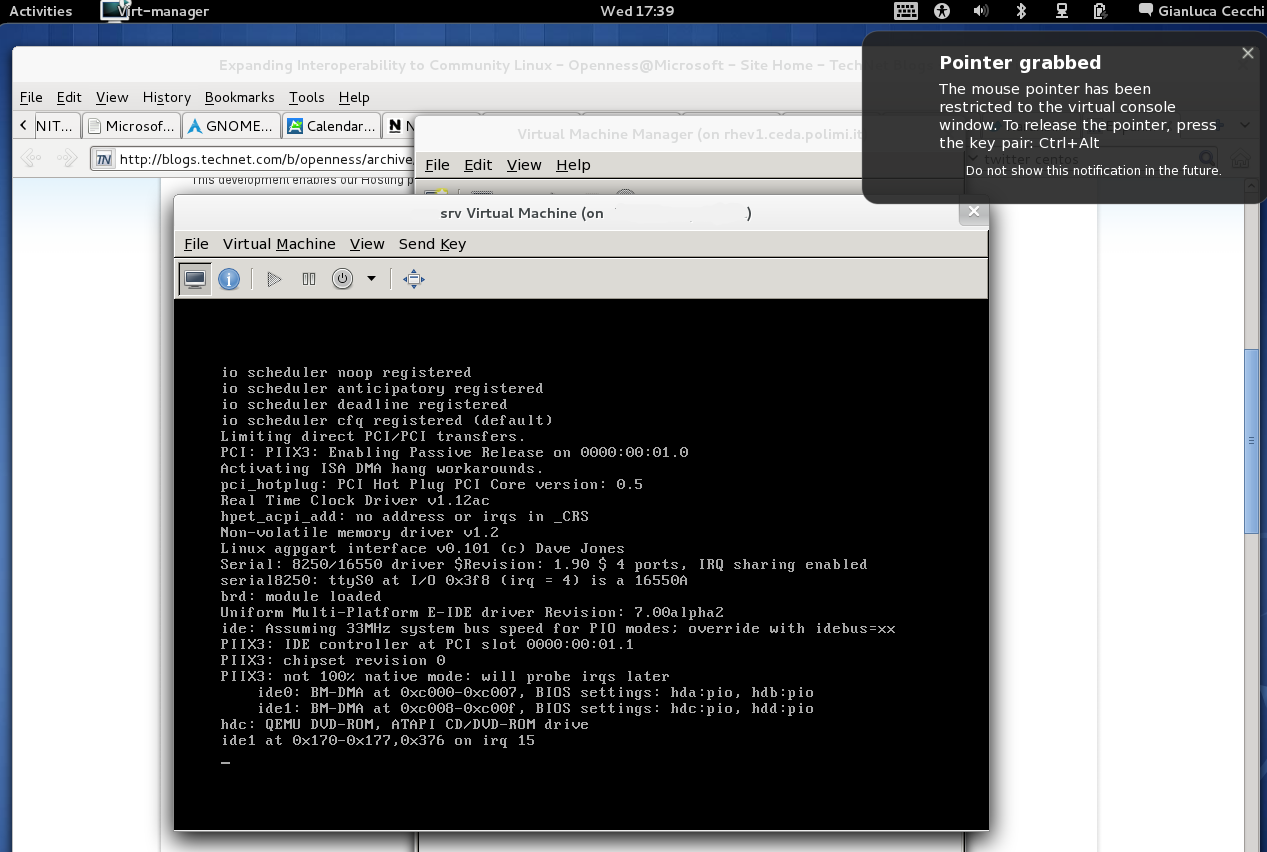This screenshot has height=852, width=1267.
Task: Open the network connection tray icon
Action: click(1061, 11)
